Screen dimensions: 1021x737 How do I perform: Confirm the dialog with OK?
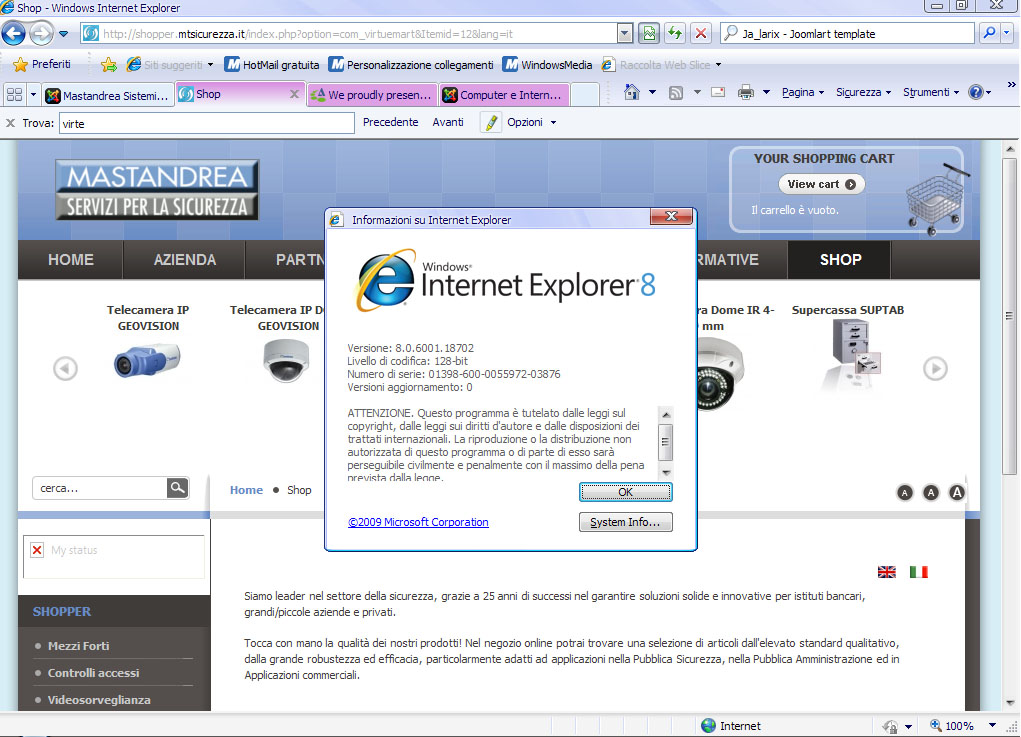[625, 492]
